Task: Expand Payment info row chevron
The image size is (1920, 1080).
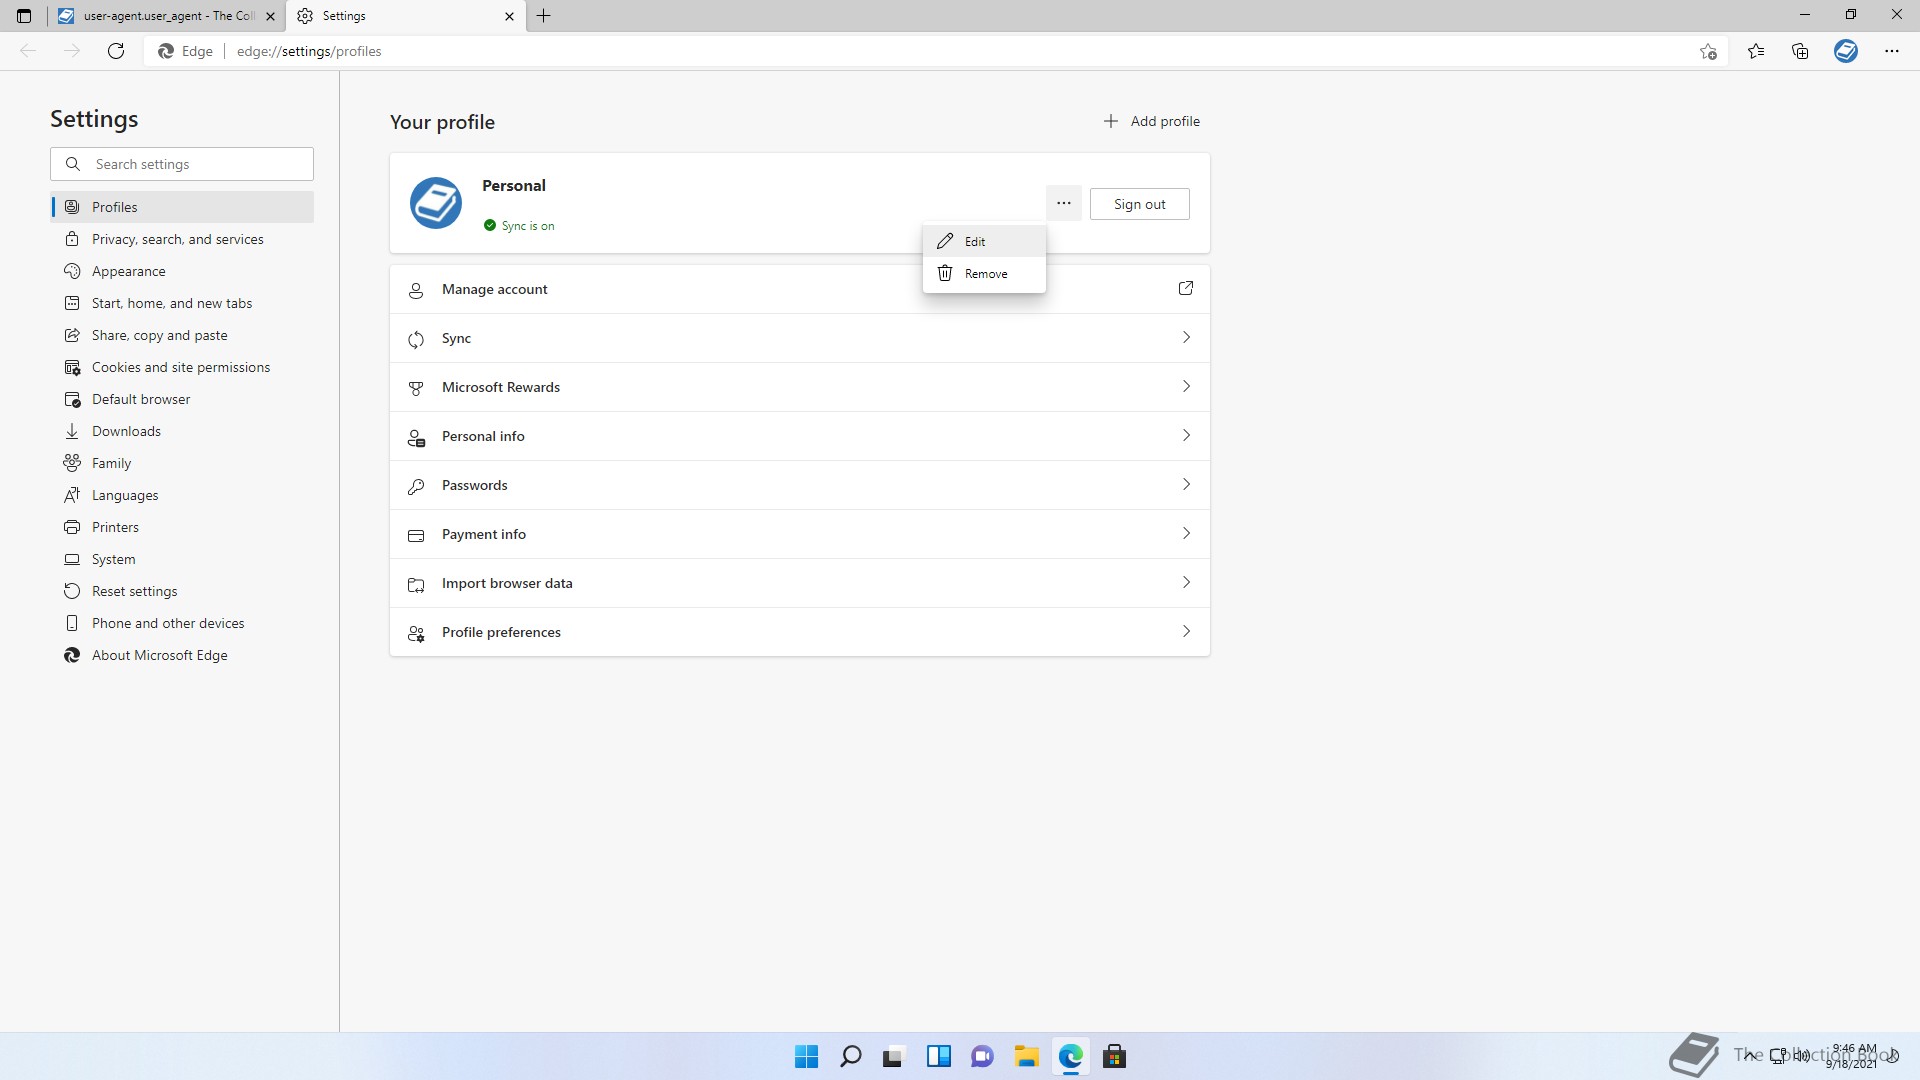Action: pyautogui.click(x=1186, y=533)
